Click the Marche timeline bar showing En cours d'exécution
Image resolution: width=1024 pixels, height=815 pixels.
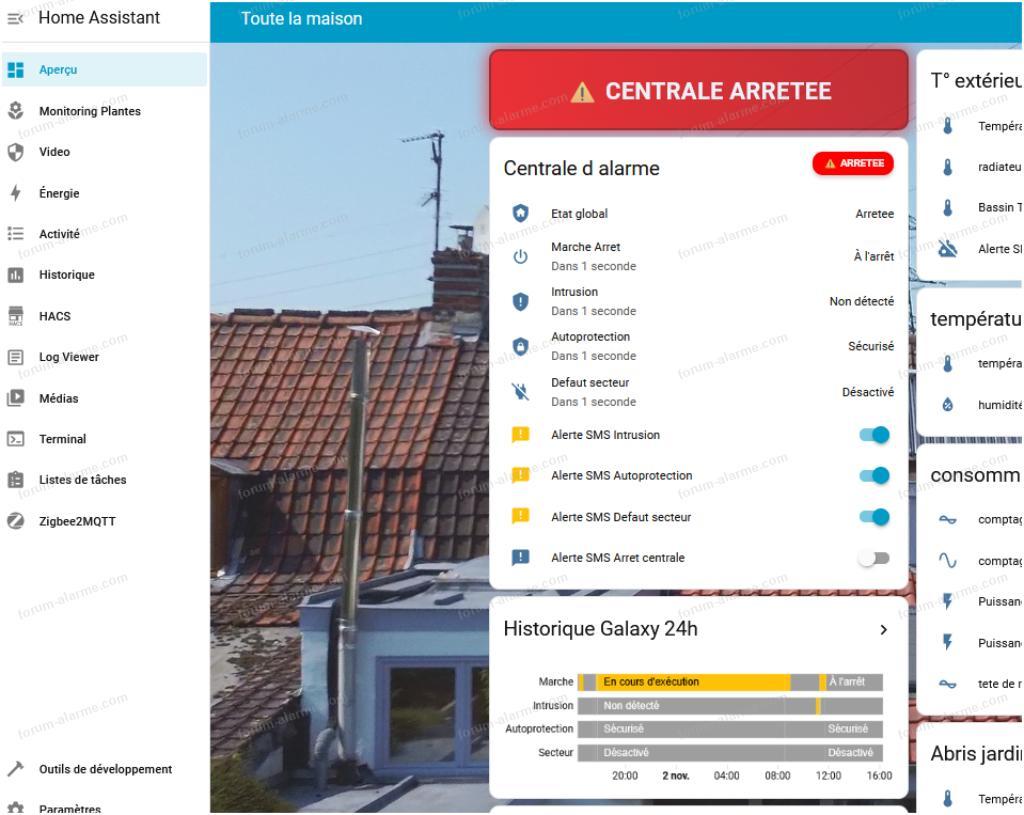(693, 681)
